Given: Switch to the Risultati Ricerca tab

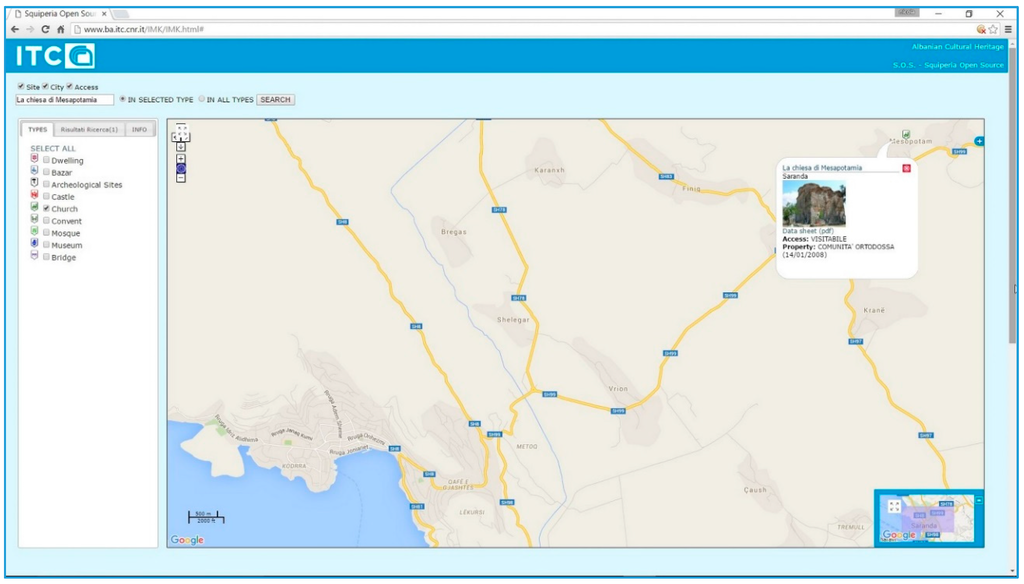Looking at the screenshot, I should click(89, 130).
